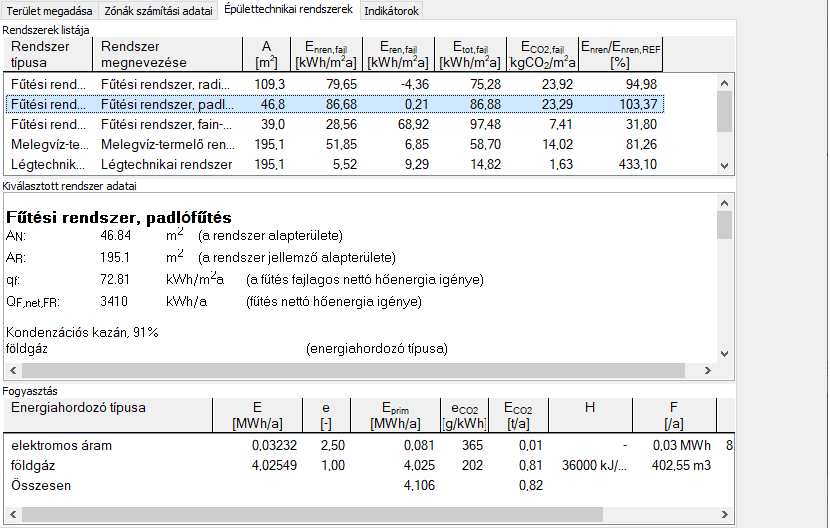Click the Etot,fajl column header

(470, 54)
